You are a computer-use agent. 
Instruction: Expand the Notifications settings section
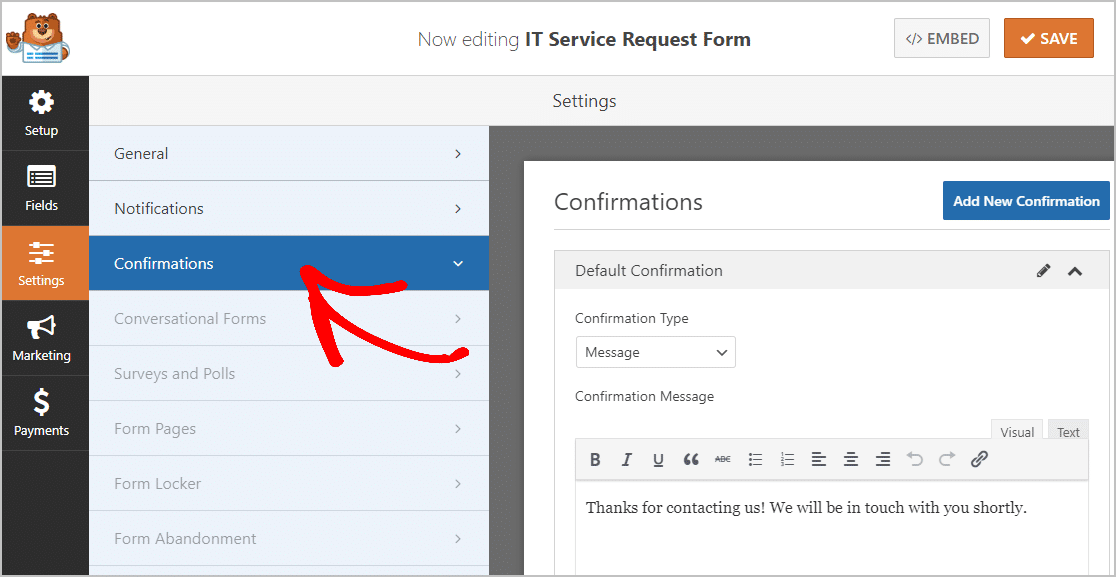point(289,208)
